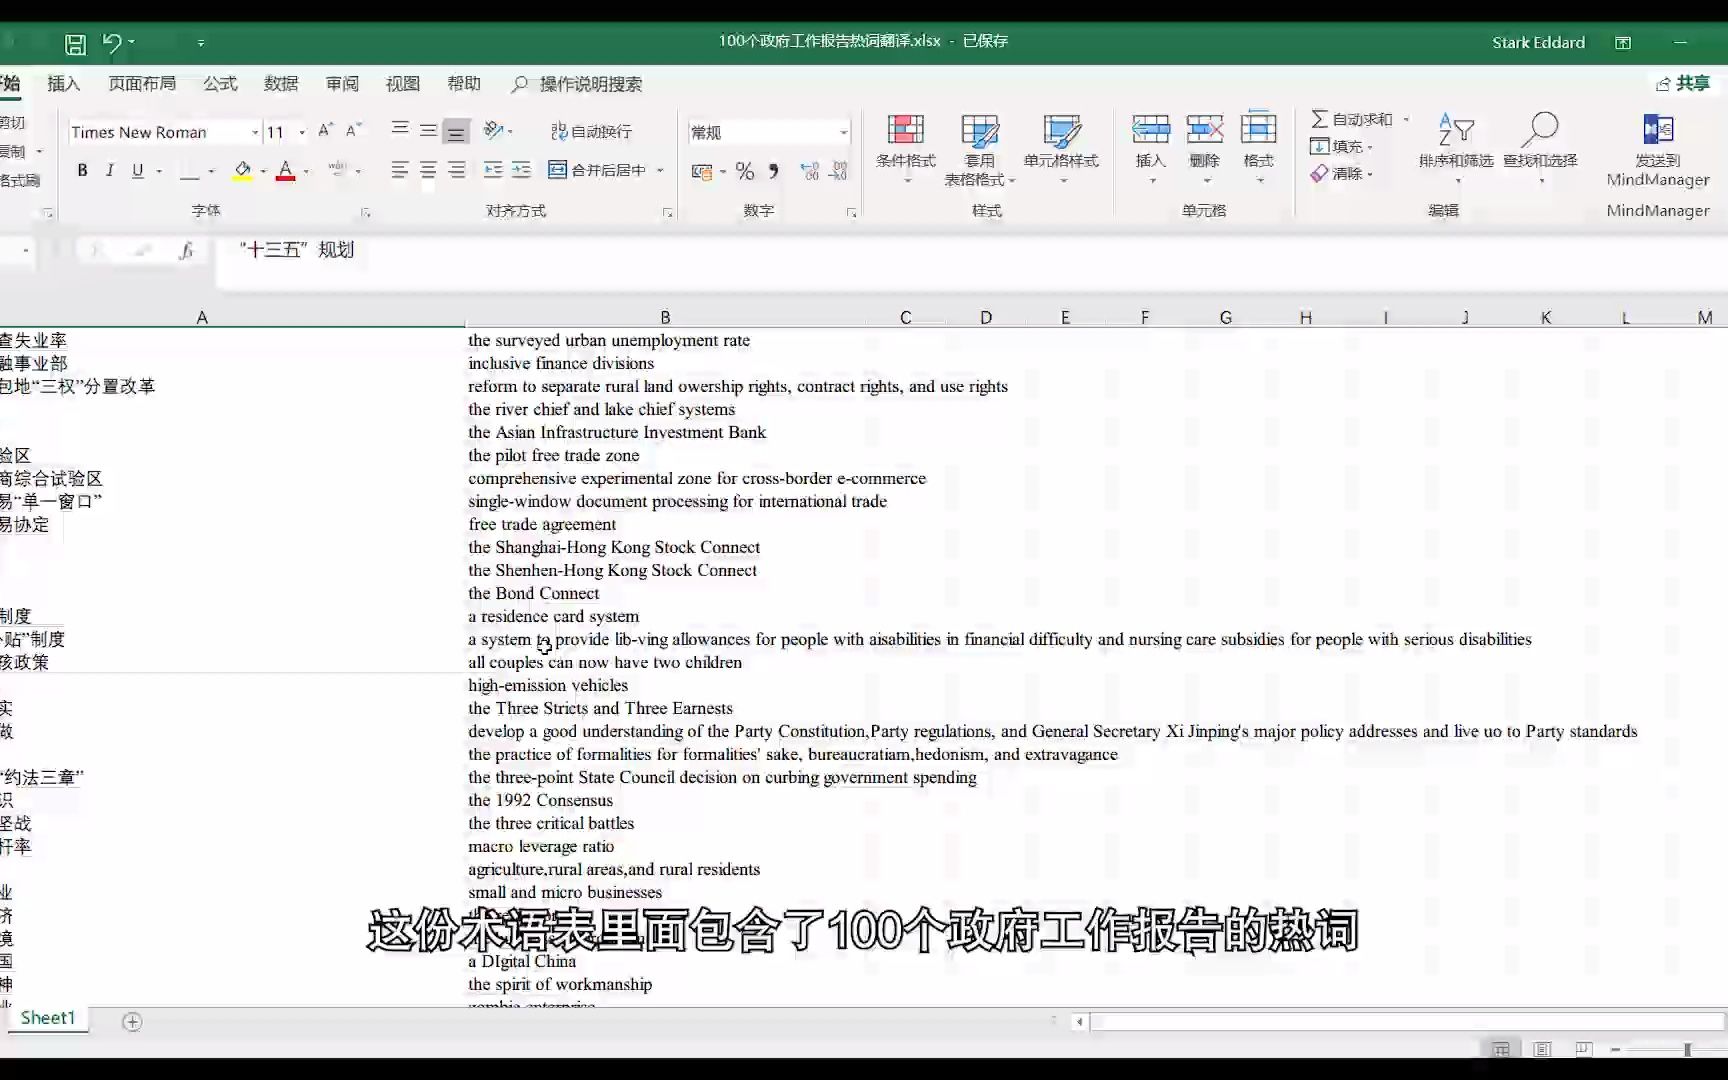Click 合并后居中 merge and center
The height and width of the screenshot is (1080, 1728).
point(597,170)
